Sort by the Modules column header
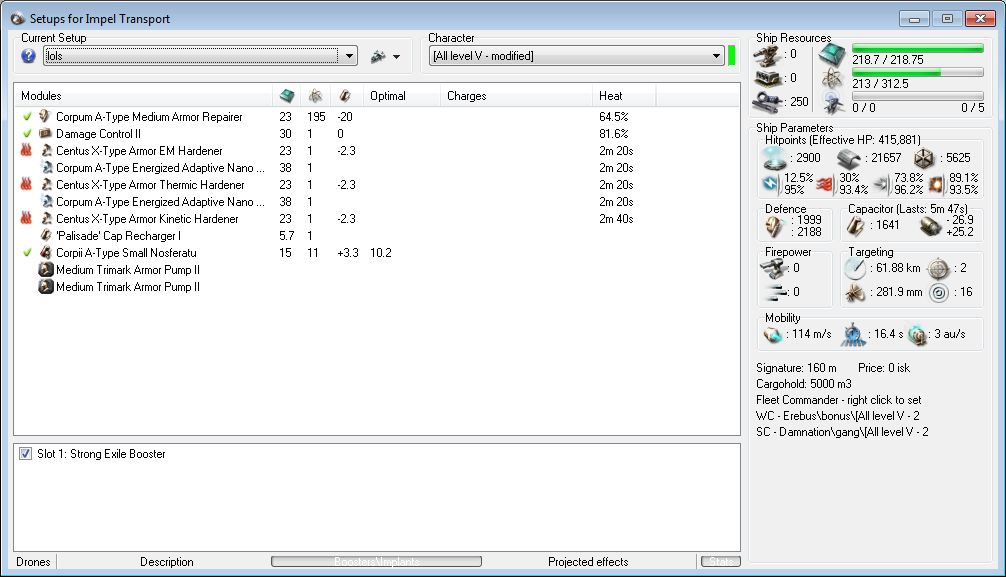The width and height of the screenshot is (1006, 577). pos(145,96)
